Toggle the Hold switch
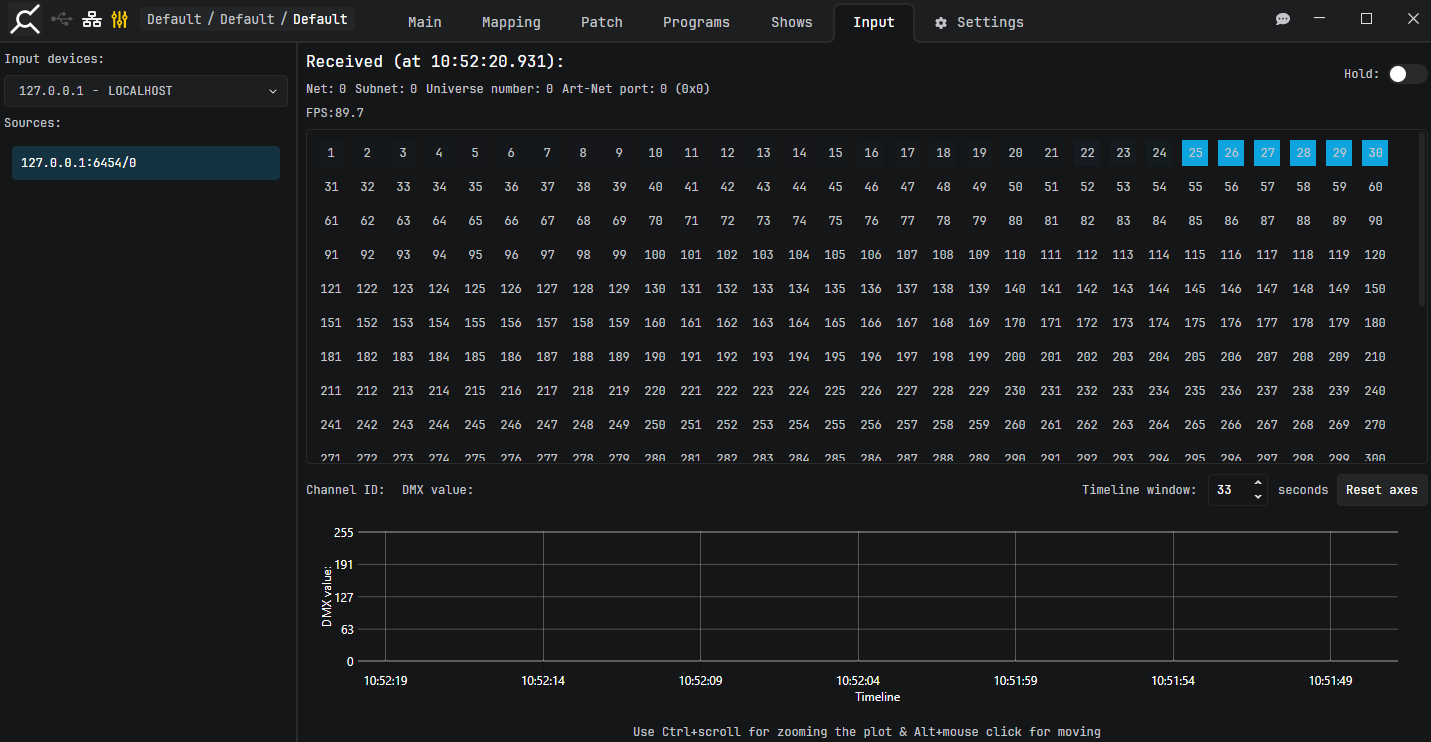Viewport: 1431px width, 742px height. [1407, 74]
